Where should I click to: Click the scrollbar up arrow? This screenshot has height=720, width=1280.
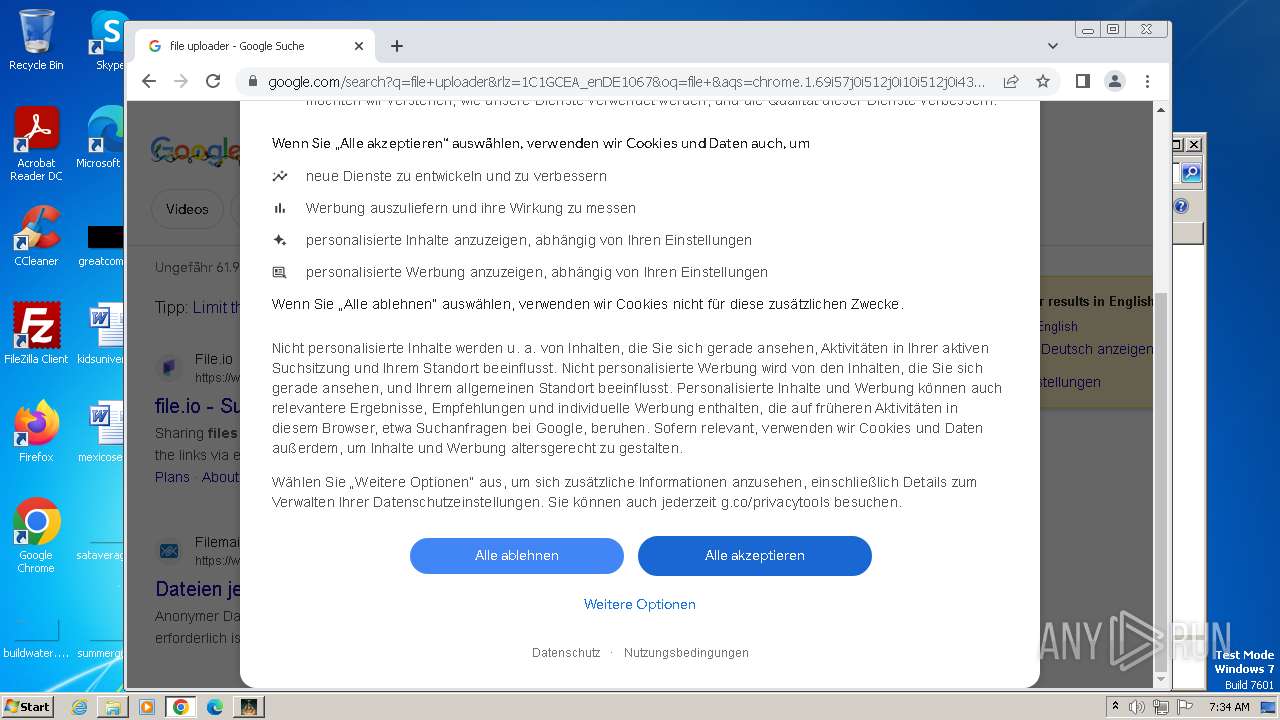(1161, 109)
